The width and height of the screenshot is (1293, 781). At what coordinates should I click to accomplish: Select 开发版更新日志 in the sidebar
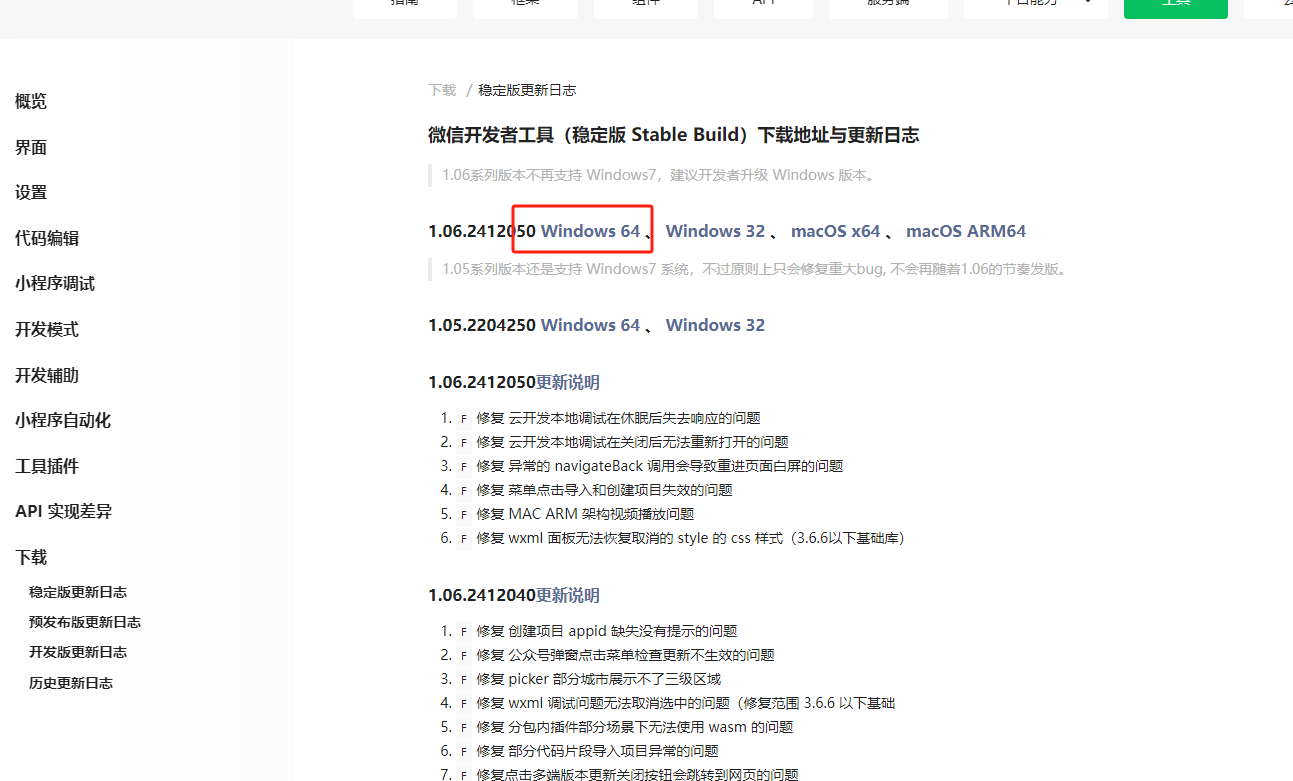click(78, 652)
